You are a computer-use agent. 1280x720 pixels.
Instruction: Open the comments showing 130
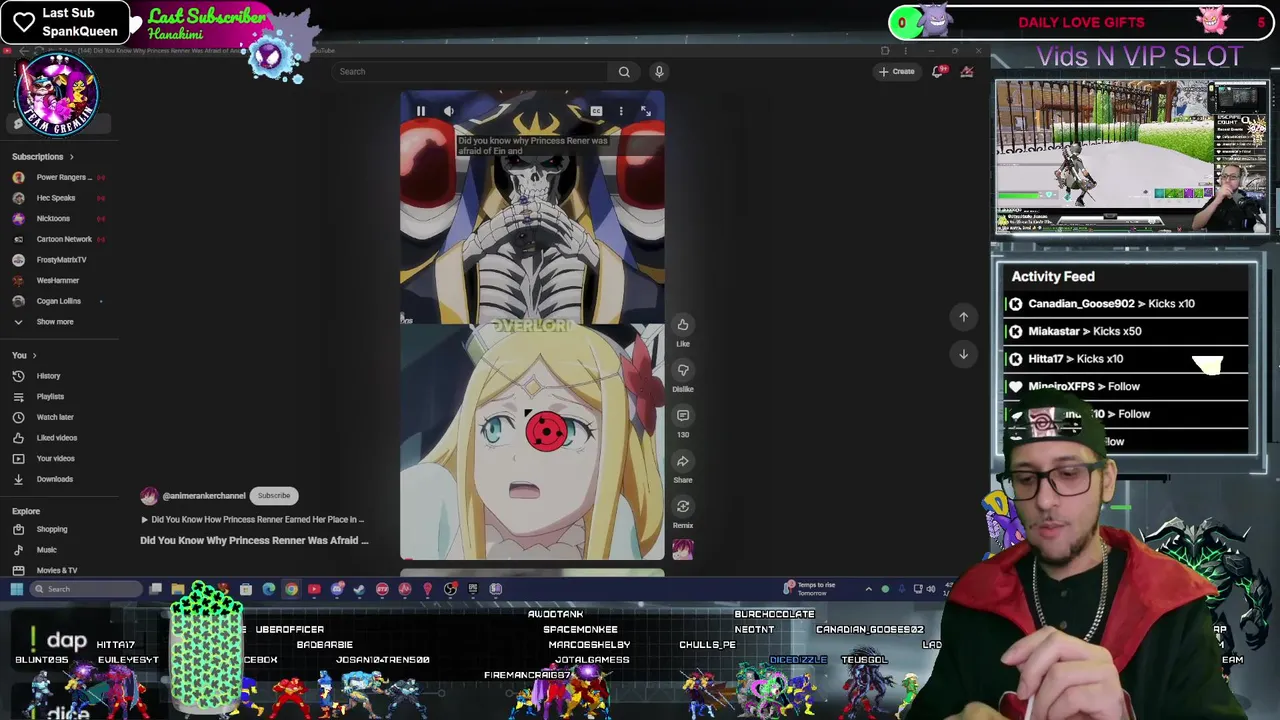pos(683,415)
